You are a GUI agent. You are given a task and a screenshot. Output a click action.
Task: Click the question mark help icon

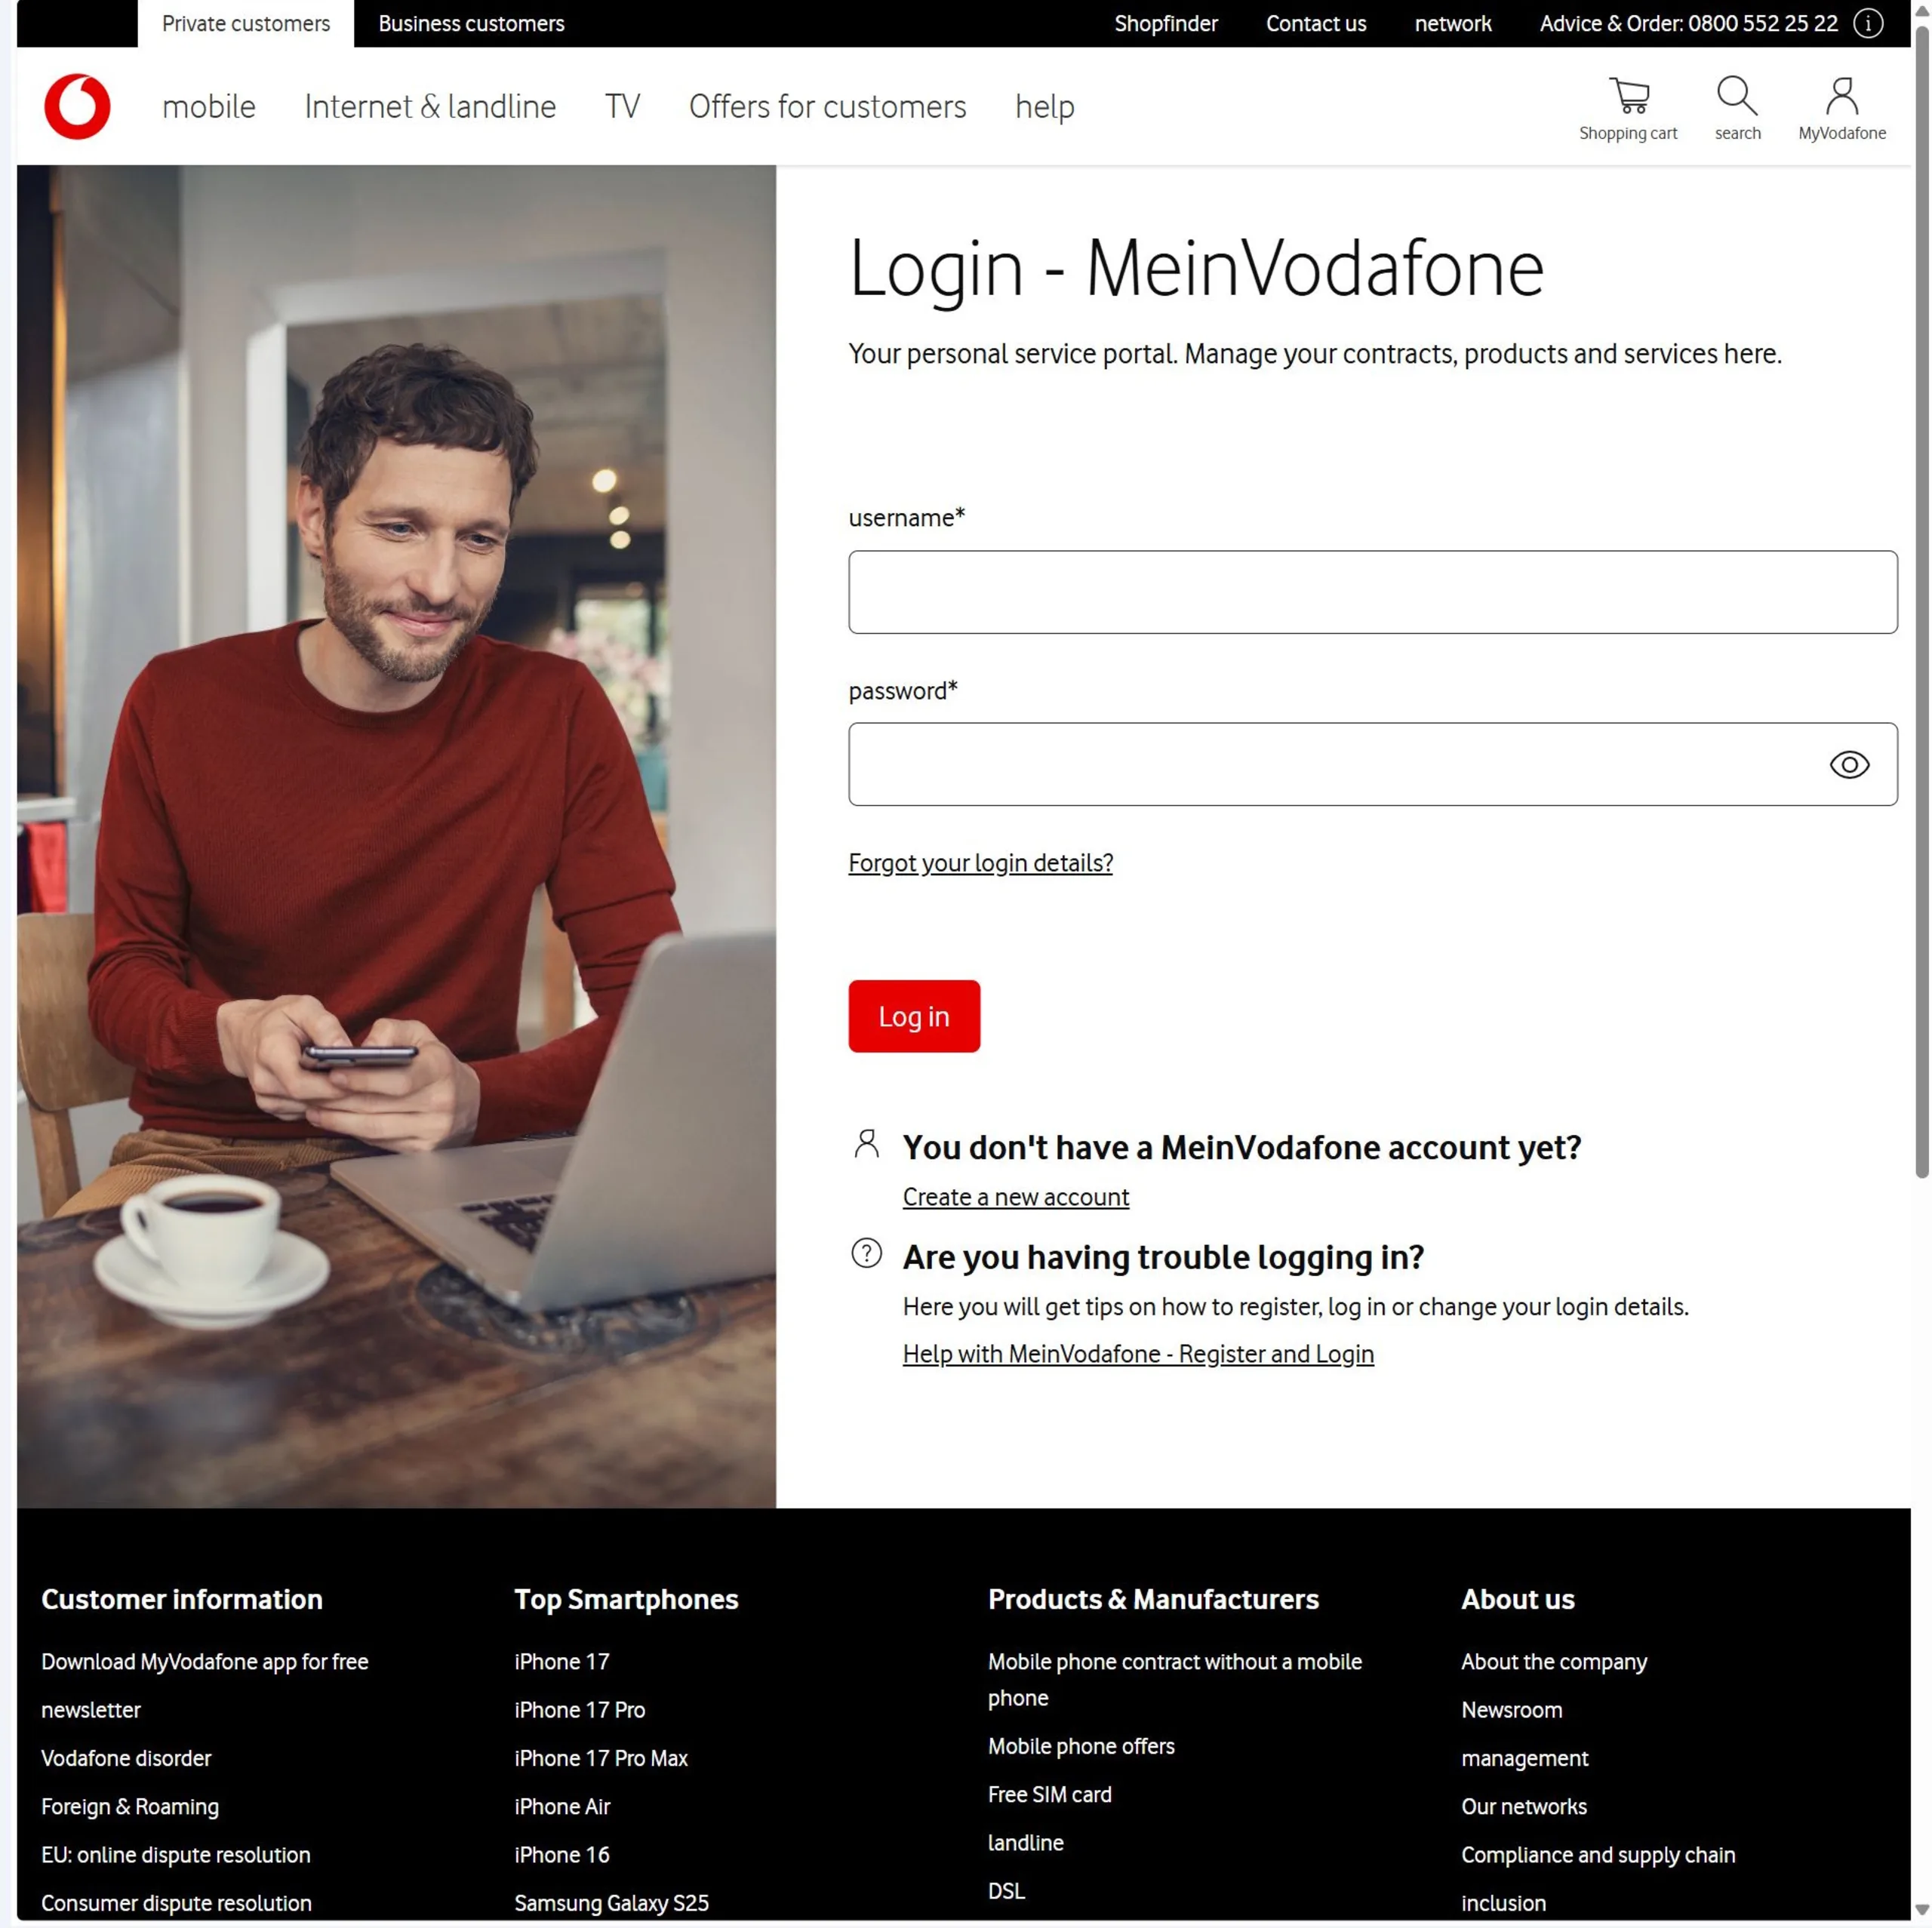(867, 1252)
